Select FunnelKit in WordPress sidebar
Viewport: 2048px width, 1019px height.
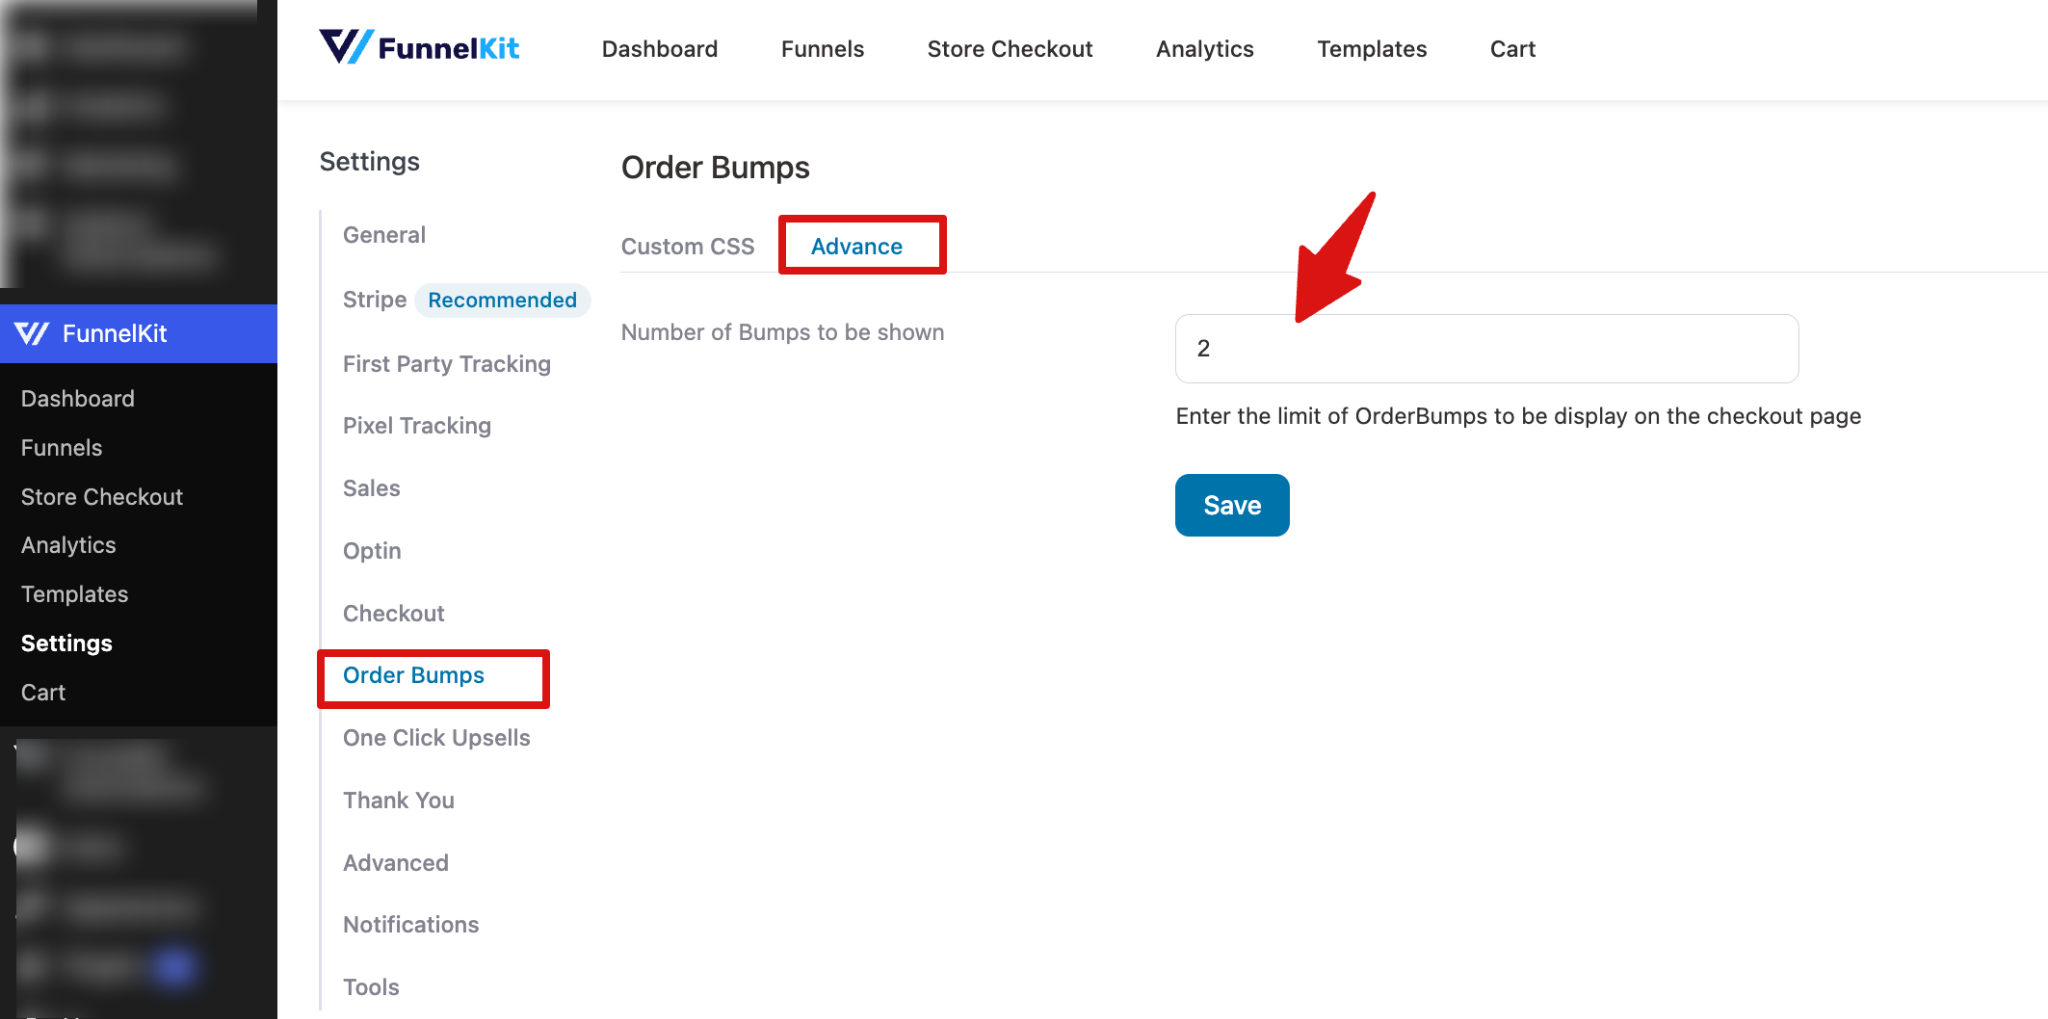click(x=138, y=333)
